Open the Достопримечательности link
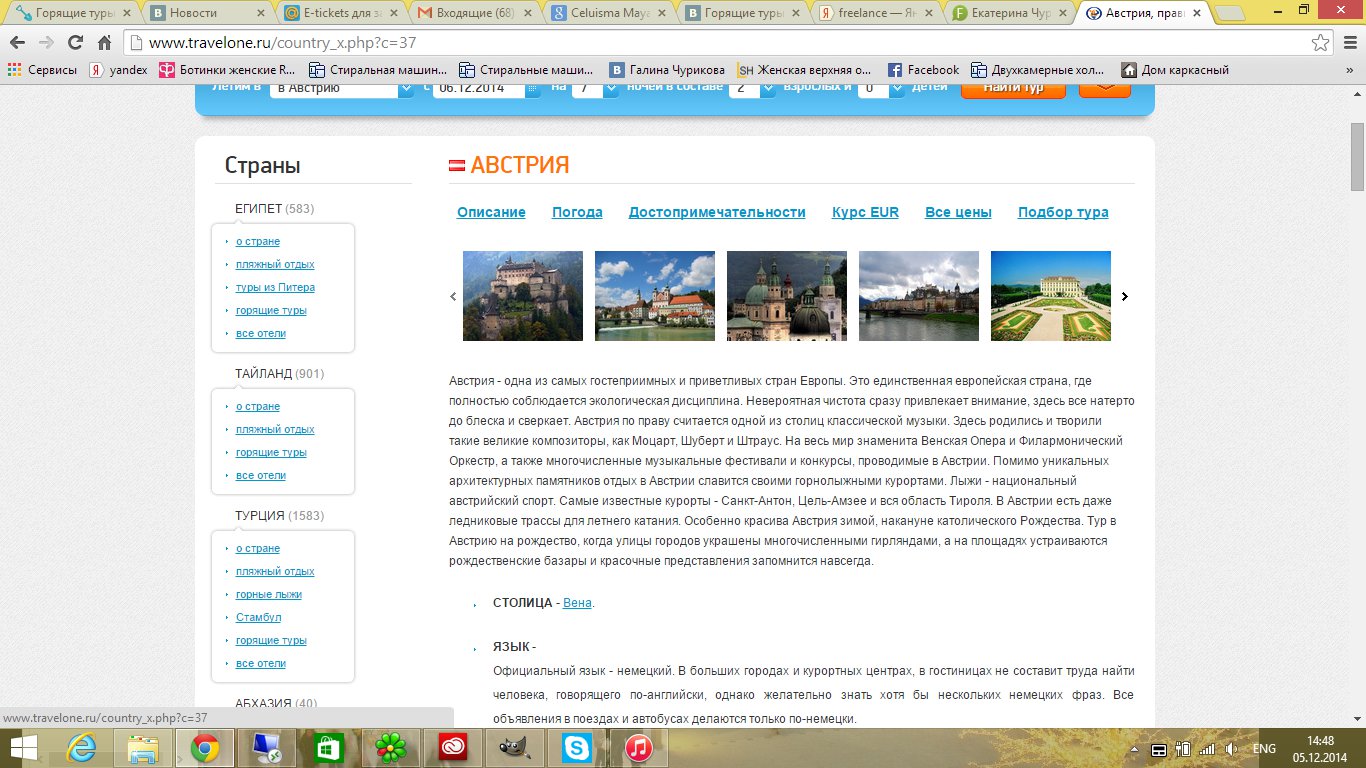This screenshot has height=768, width=1366. (x=717, y=212)
